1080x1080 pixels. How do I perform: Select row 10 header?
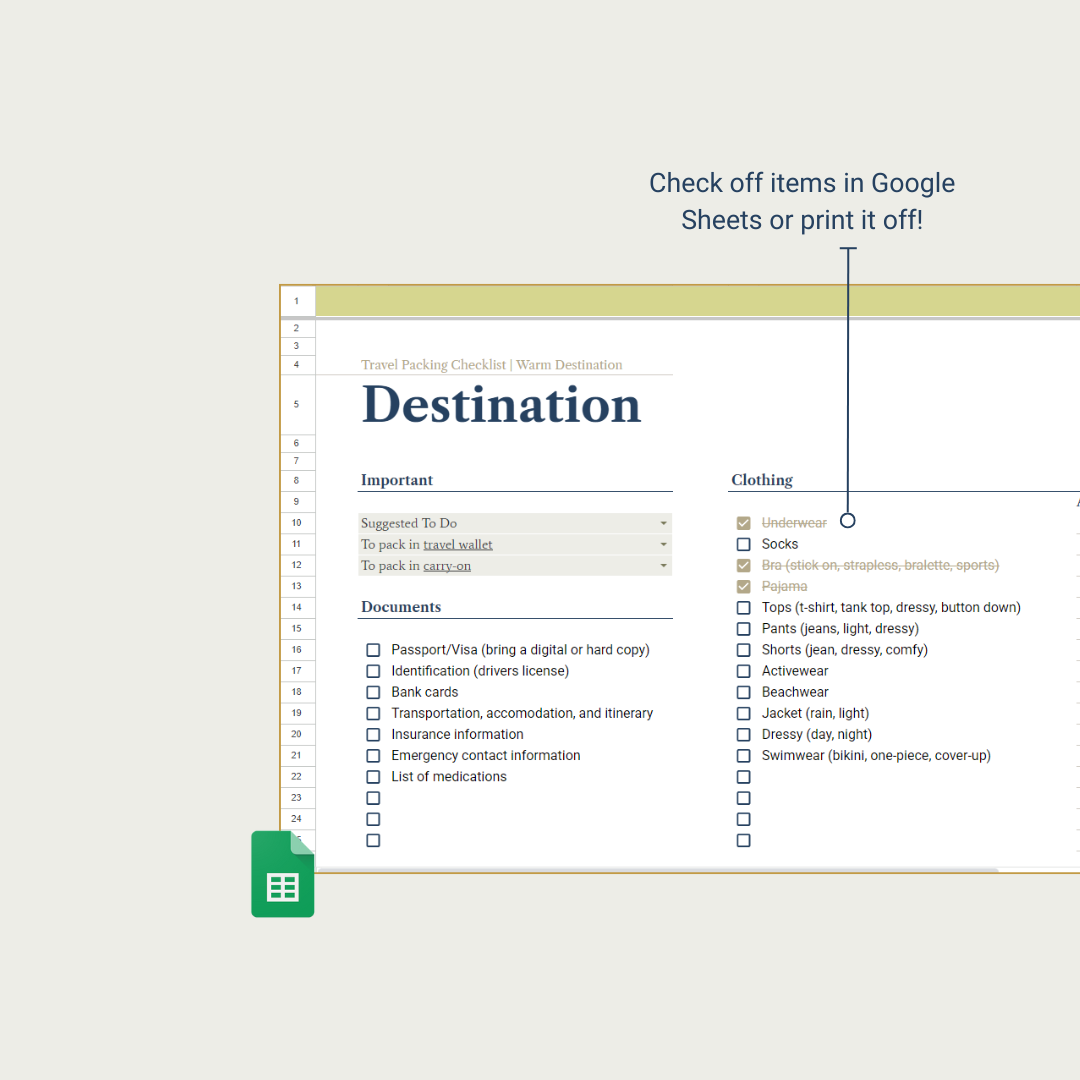297,523
